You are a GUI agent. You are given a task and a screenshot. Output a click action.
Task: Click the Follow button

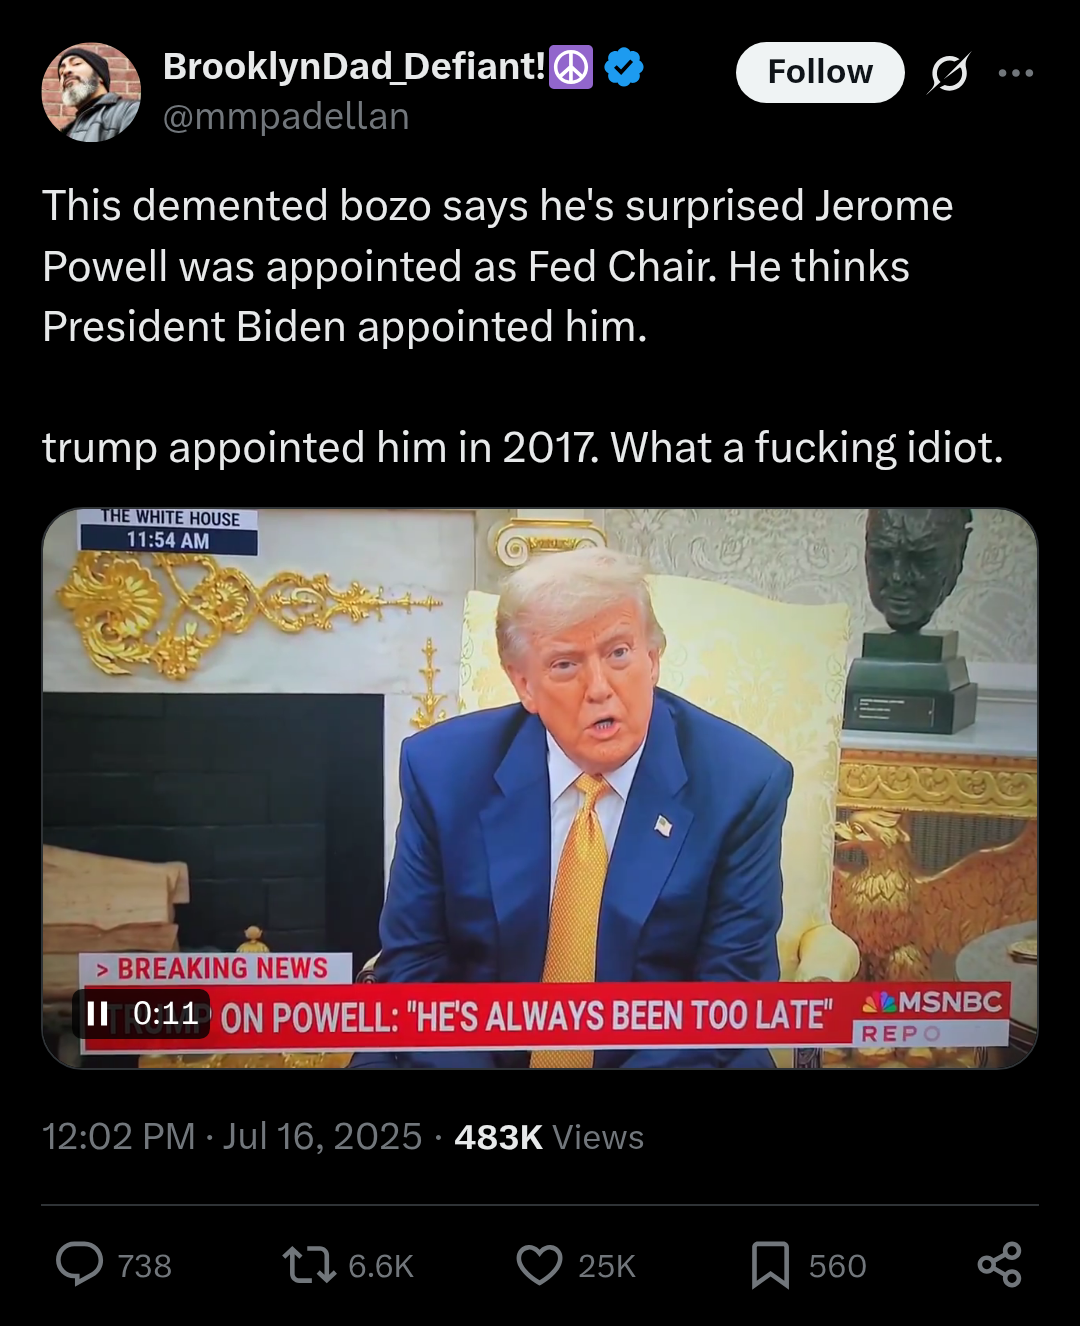click(x=820, y=72)
